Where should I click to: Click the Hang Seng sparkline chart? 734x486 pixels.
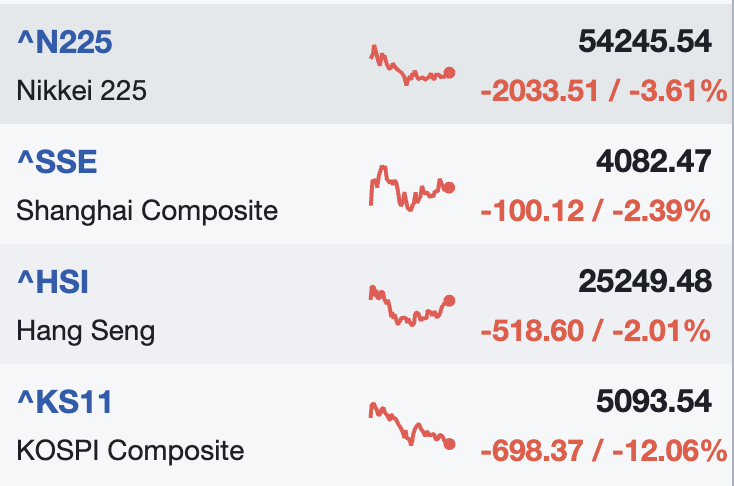pyautogui.click(x=411, y=306)
